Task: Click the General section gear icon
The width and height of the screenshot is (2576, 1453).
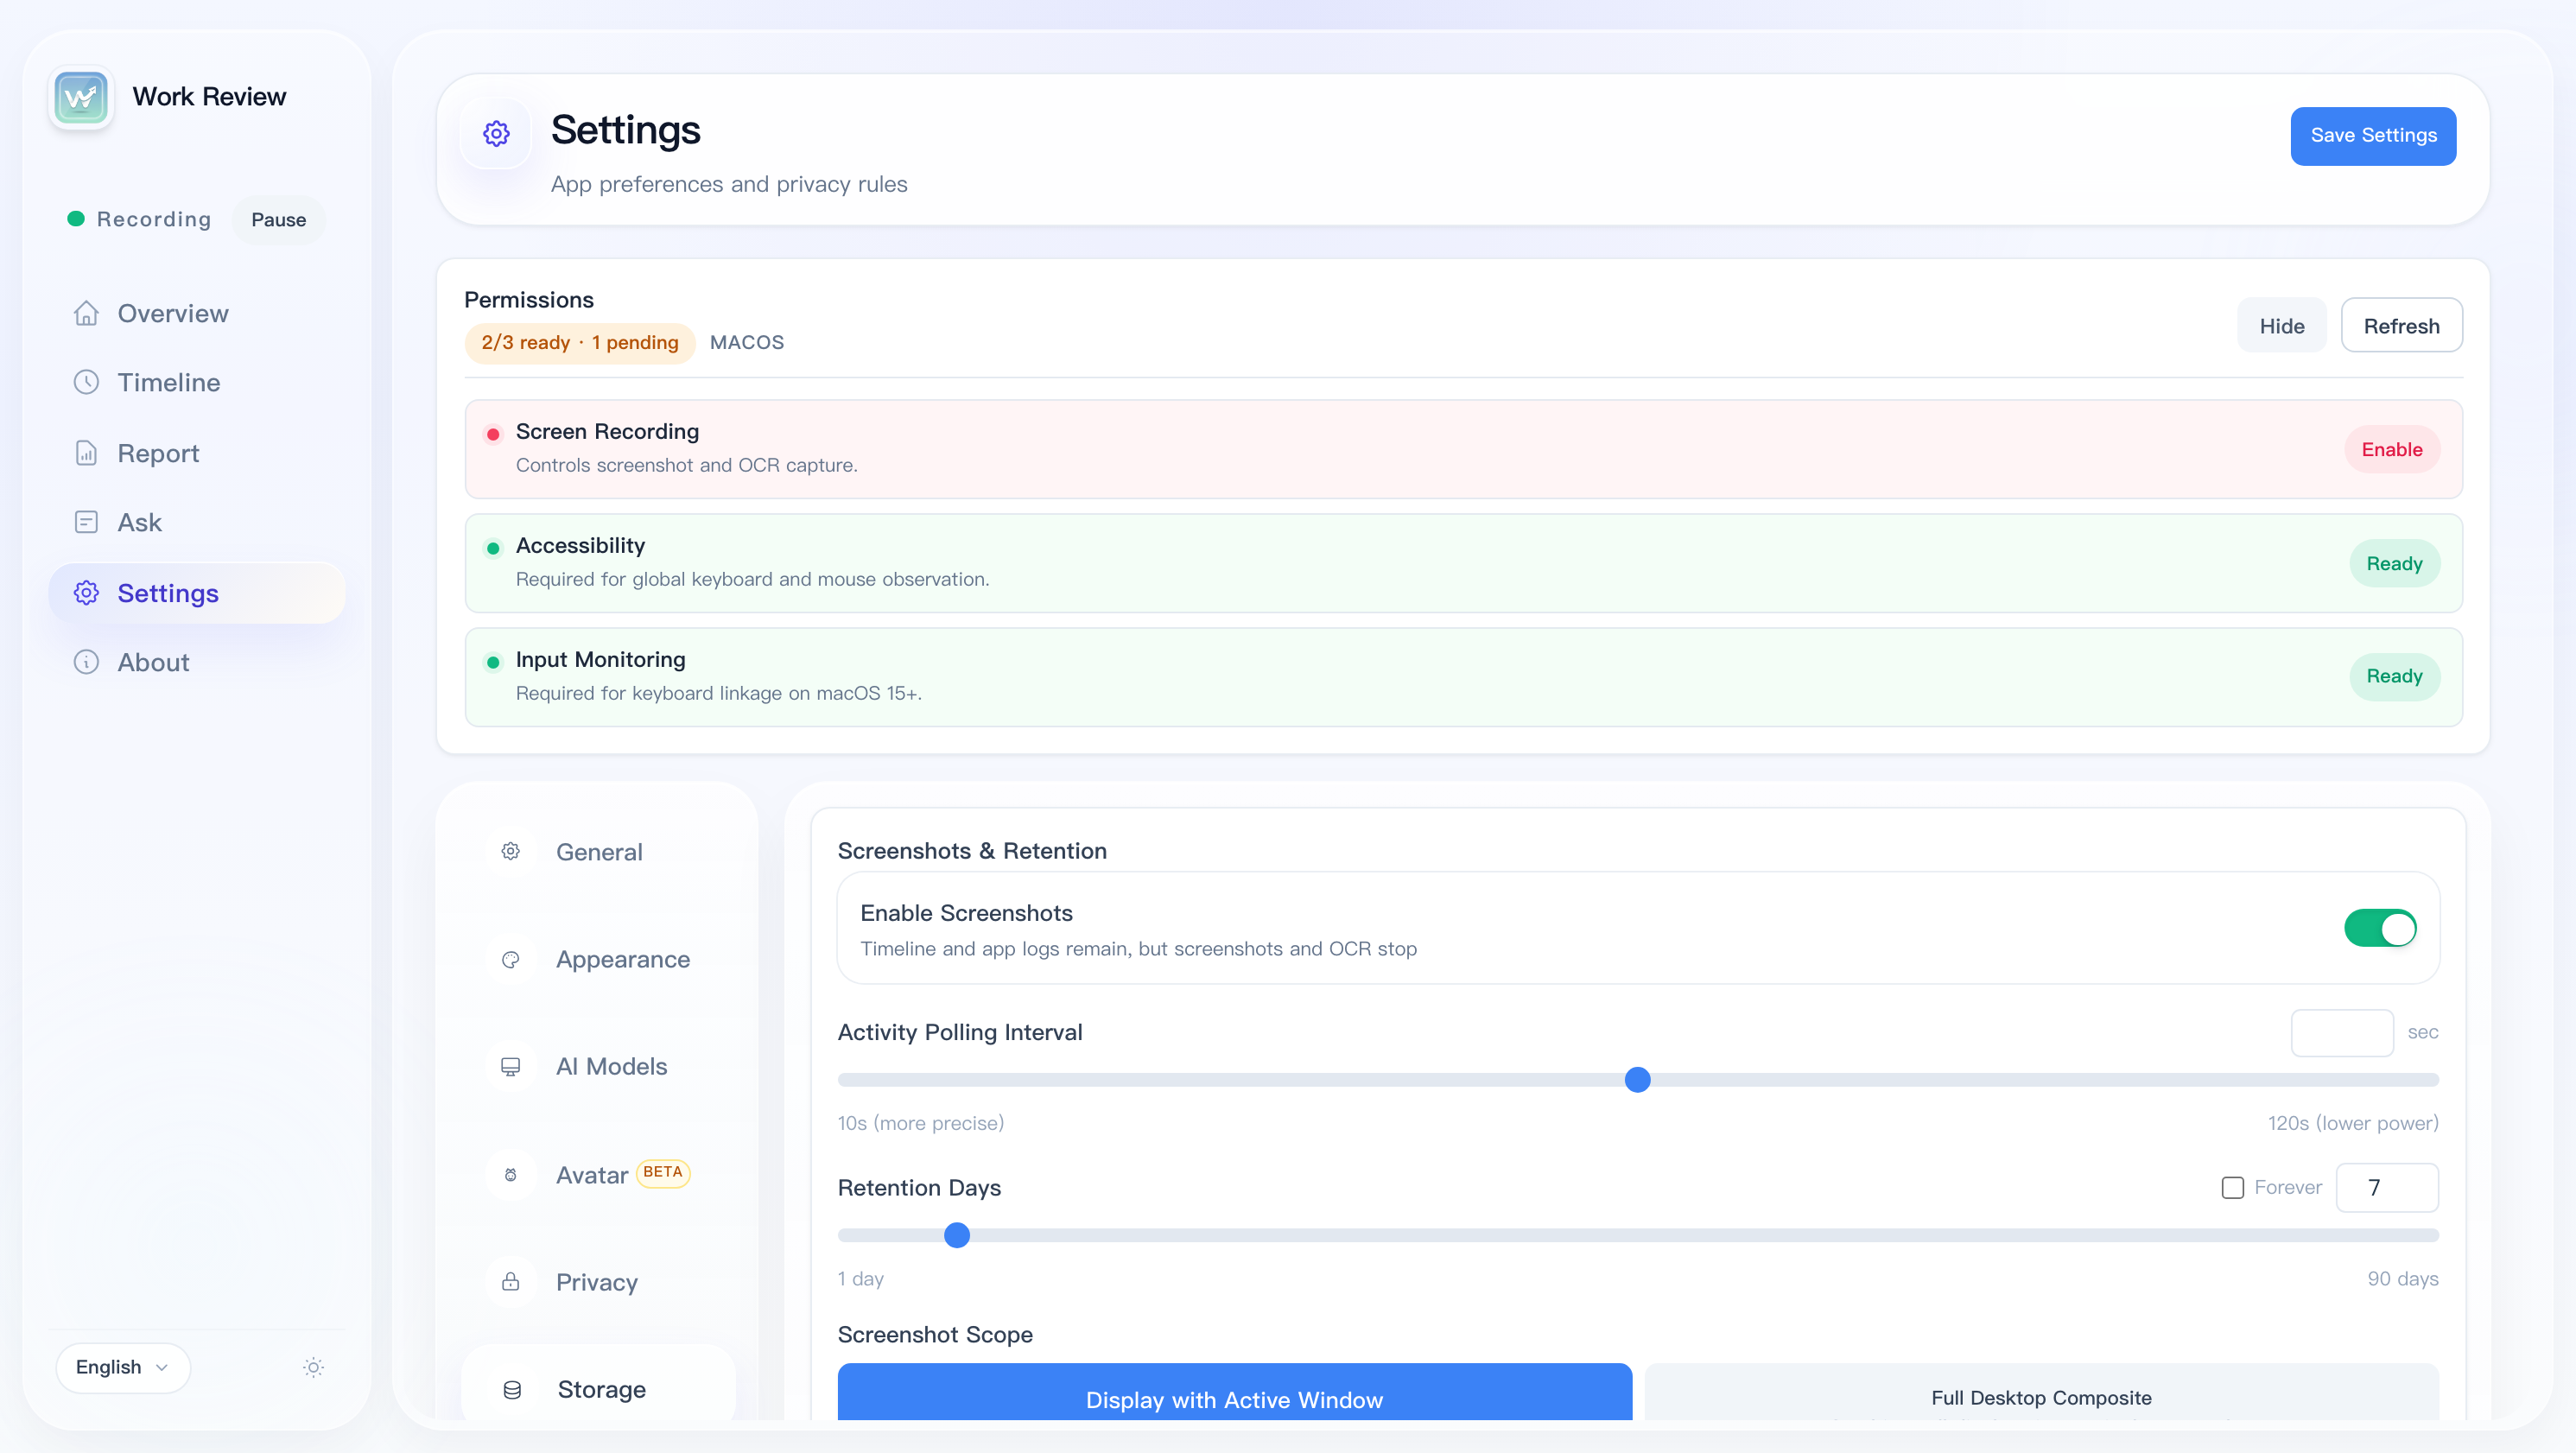Action: point(510,851)
